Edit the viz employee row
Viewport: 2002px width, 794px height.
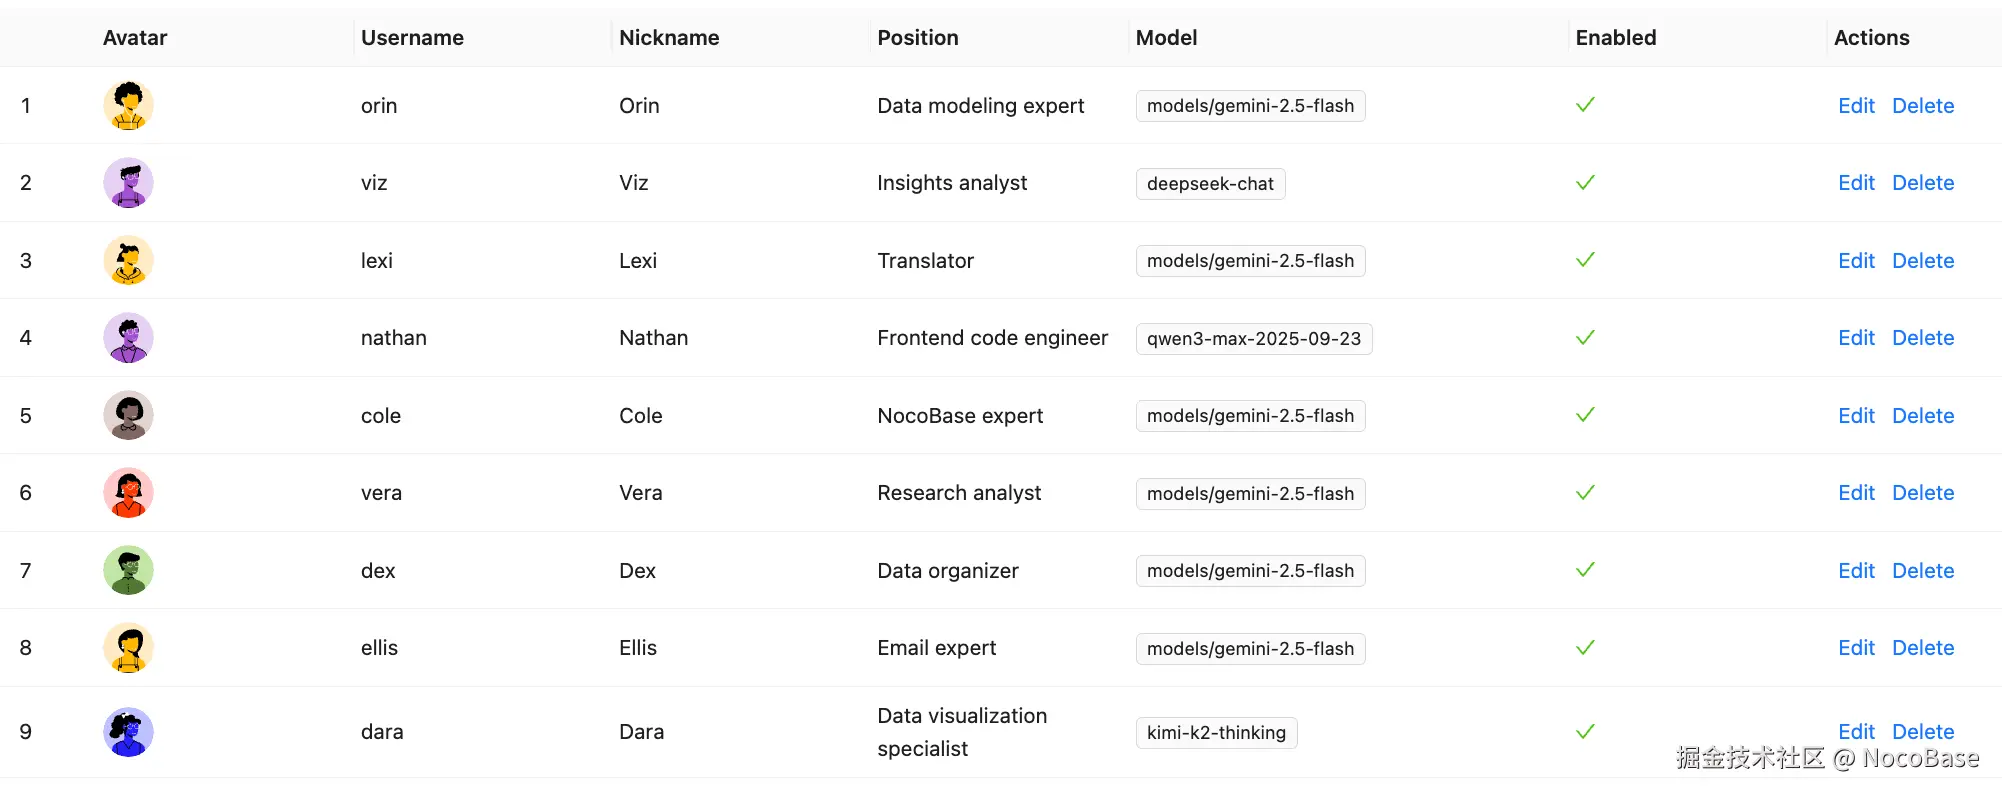click(x=1856, y=183)
